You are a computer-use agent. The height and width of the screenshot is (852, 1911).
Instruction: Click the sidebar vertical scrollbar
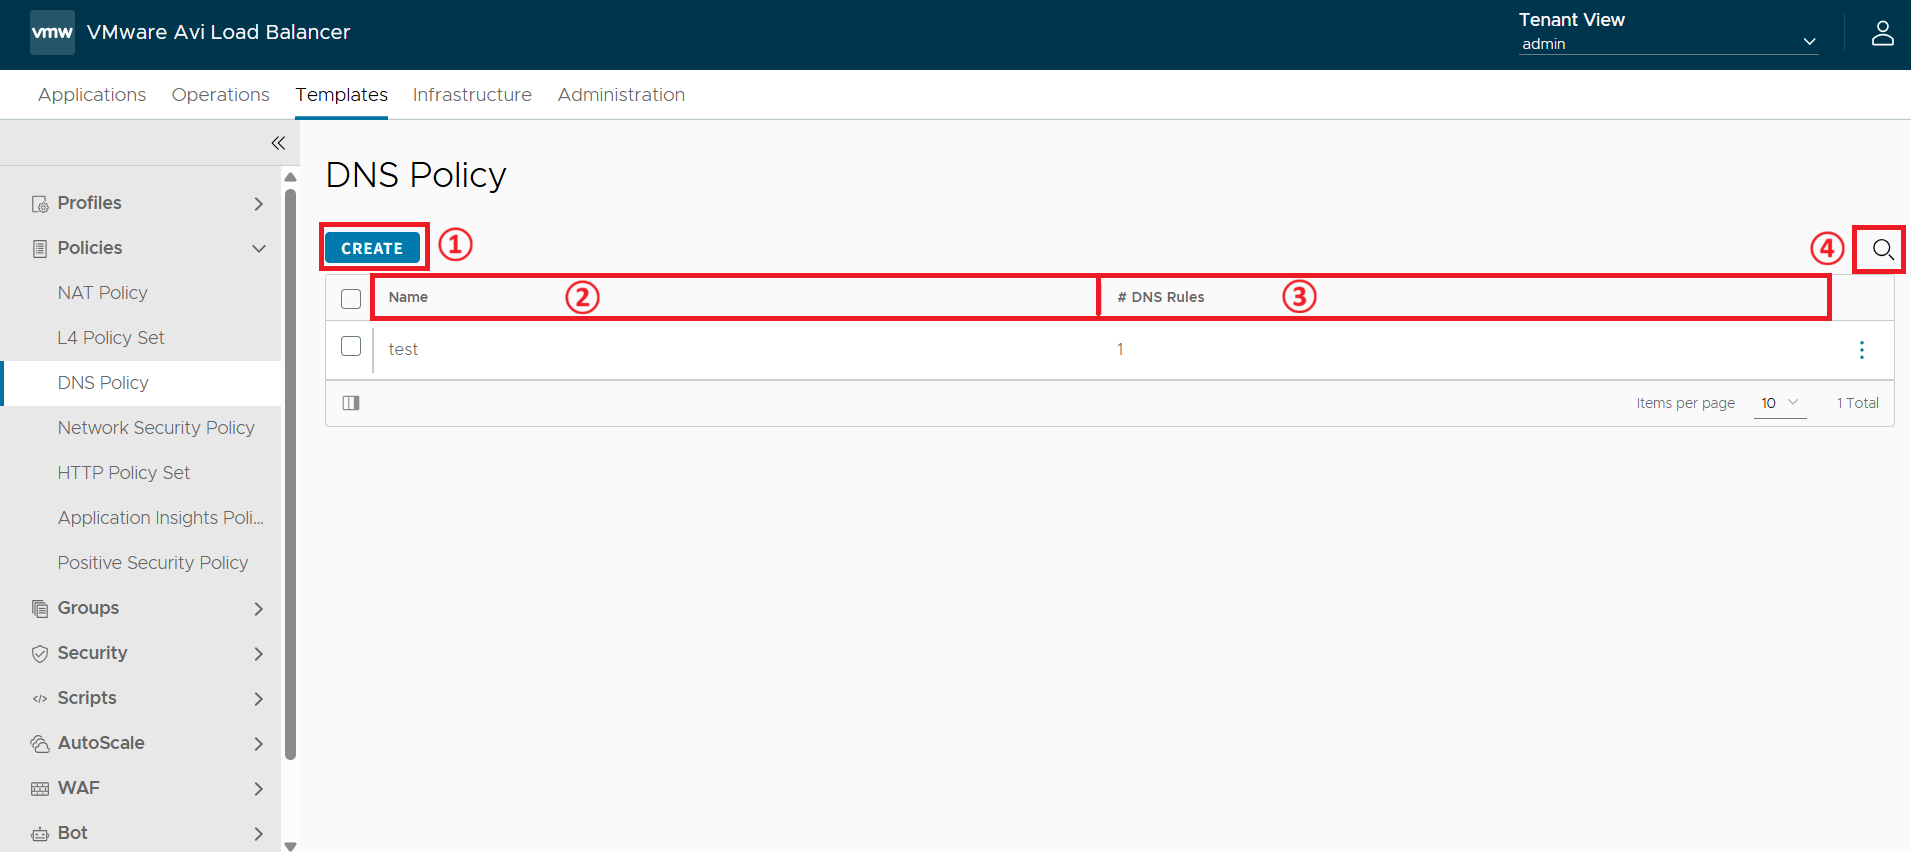click(x=290, y=475)
